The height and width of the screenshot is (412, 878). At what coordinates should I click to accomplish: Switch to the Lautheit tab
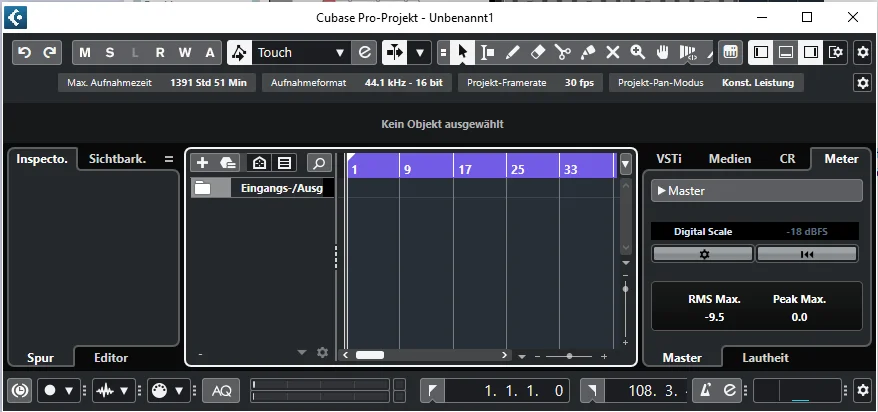pyautogui.click(x=765, y=358)
